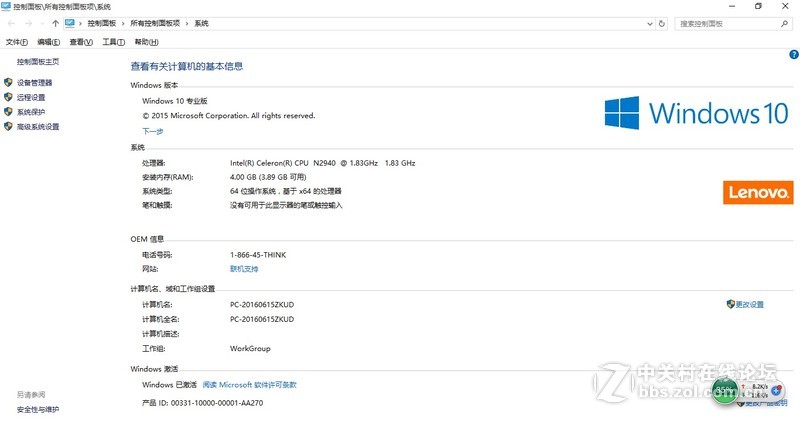Click the 4.00 GB RAM value
Image resolution: width=800 pixels, height=426 pixels.
click(268, 177)
